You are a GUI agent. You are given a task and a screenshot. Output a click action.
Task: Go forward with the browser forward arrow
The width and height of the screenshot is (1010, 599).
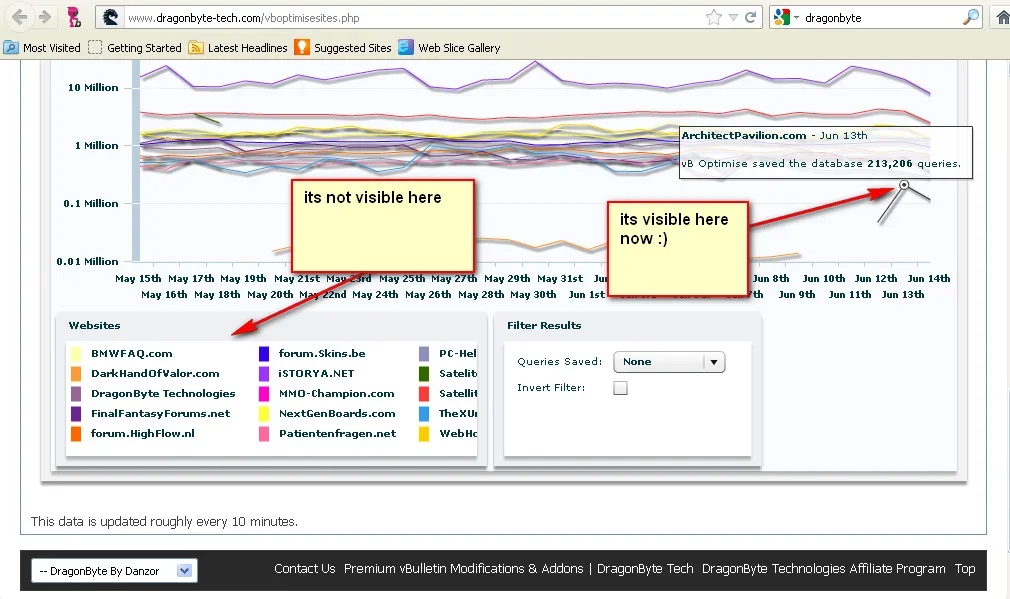[x=44, y=17]
